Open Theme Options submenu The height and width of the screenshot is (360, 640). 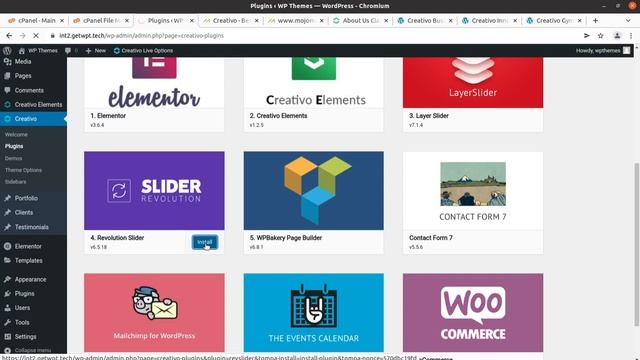[23, 170]
